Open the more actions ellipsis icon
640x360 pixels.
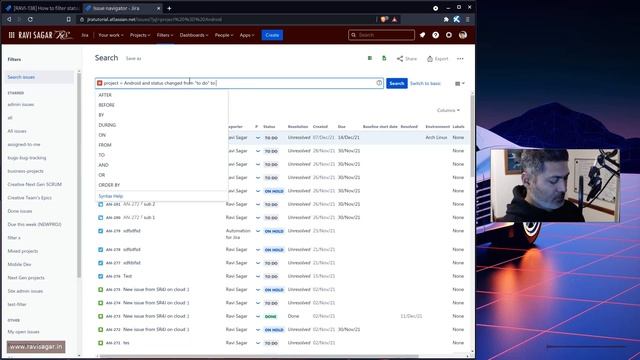coord(460,59)
